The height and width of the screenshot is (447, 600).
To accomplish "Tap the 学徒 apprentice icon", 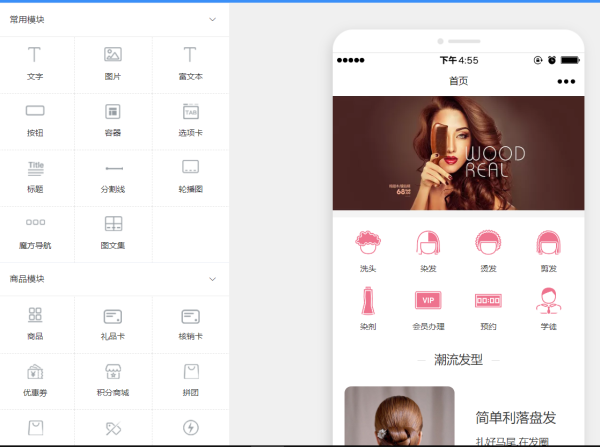I will point(549,300).
